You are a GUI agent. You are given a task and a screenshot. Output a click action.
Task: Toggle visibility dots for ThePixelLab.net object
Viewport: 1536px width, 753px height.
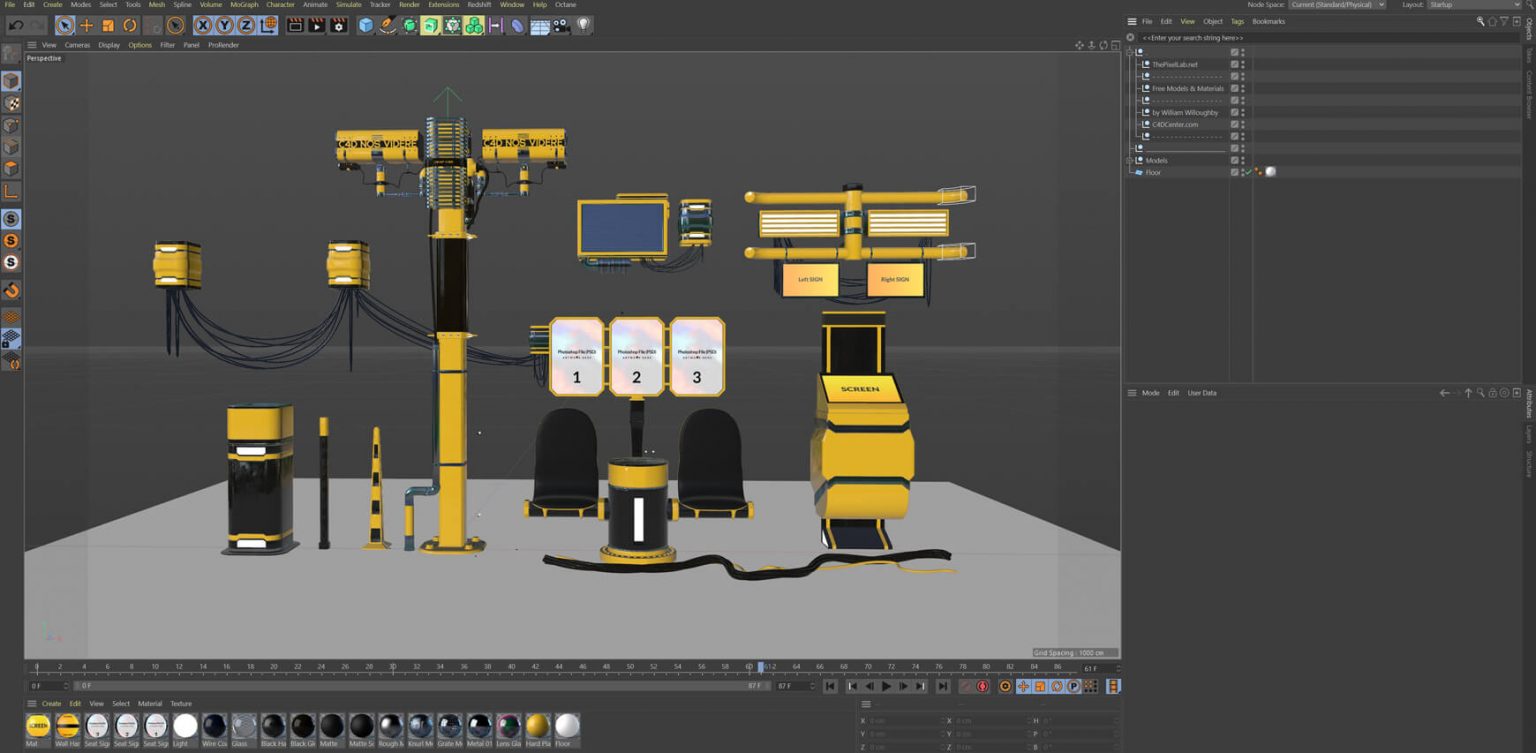pyautogui.click(x=1243, y=64)
